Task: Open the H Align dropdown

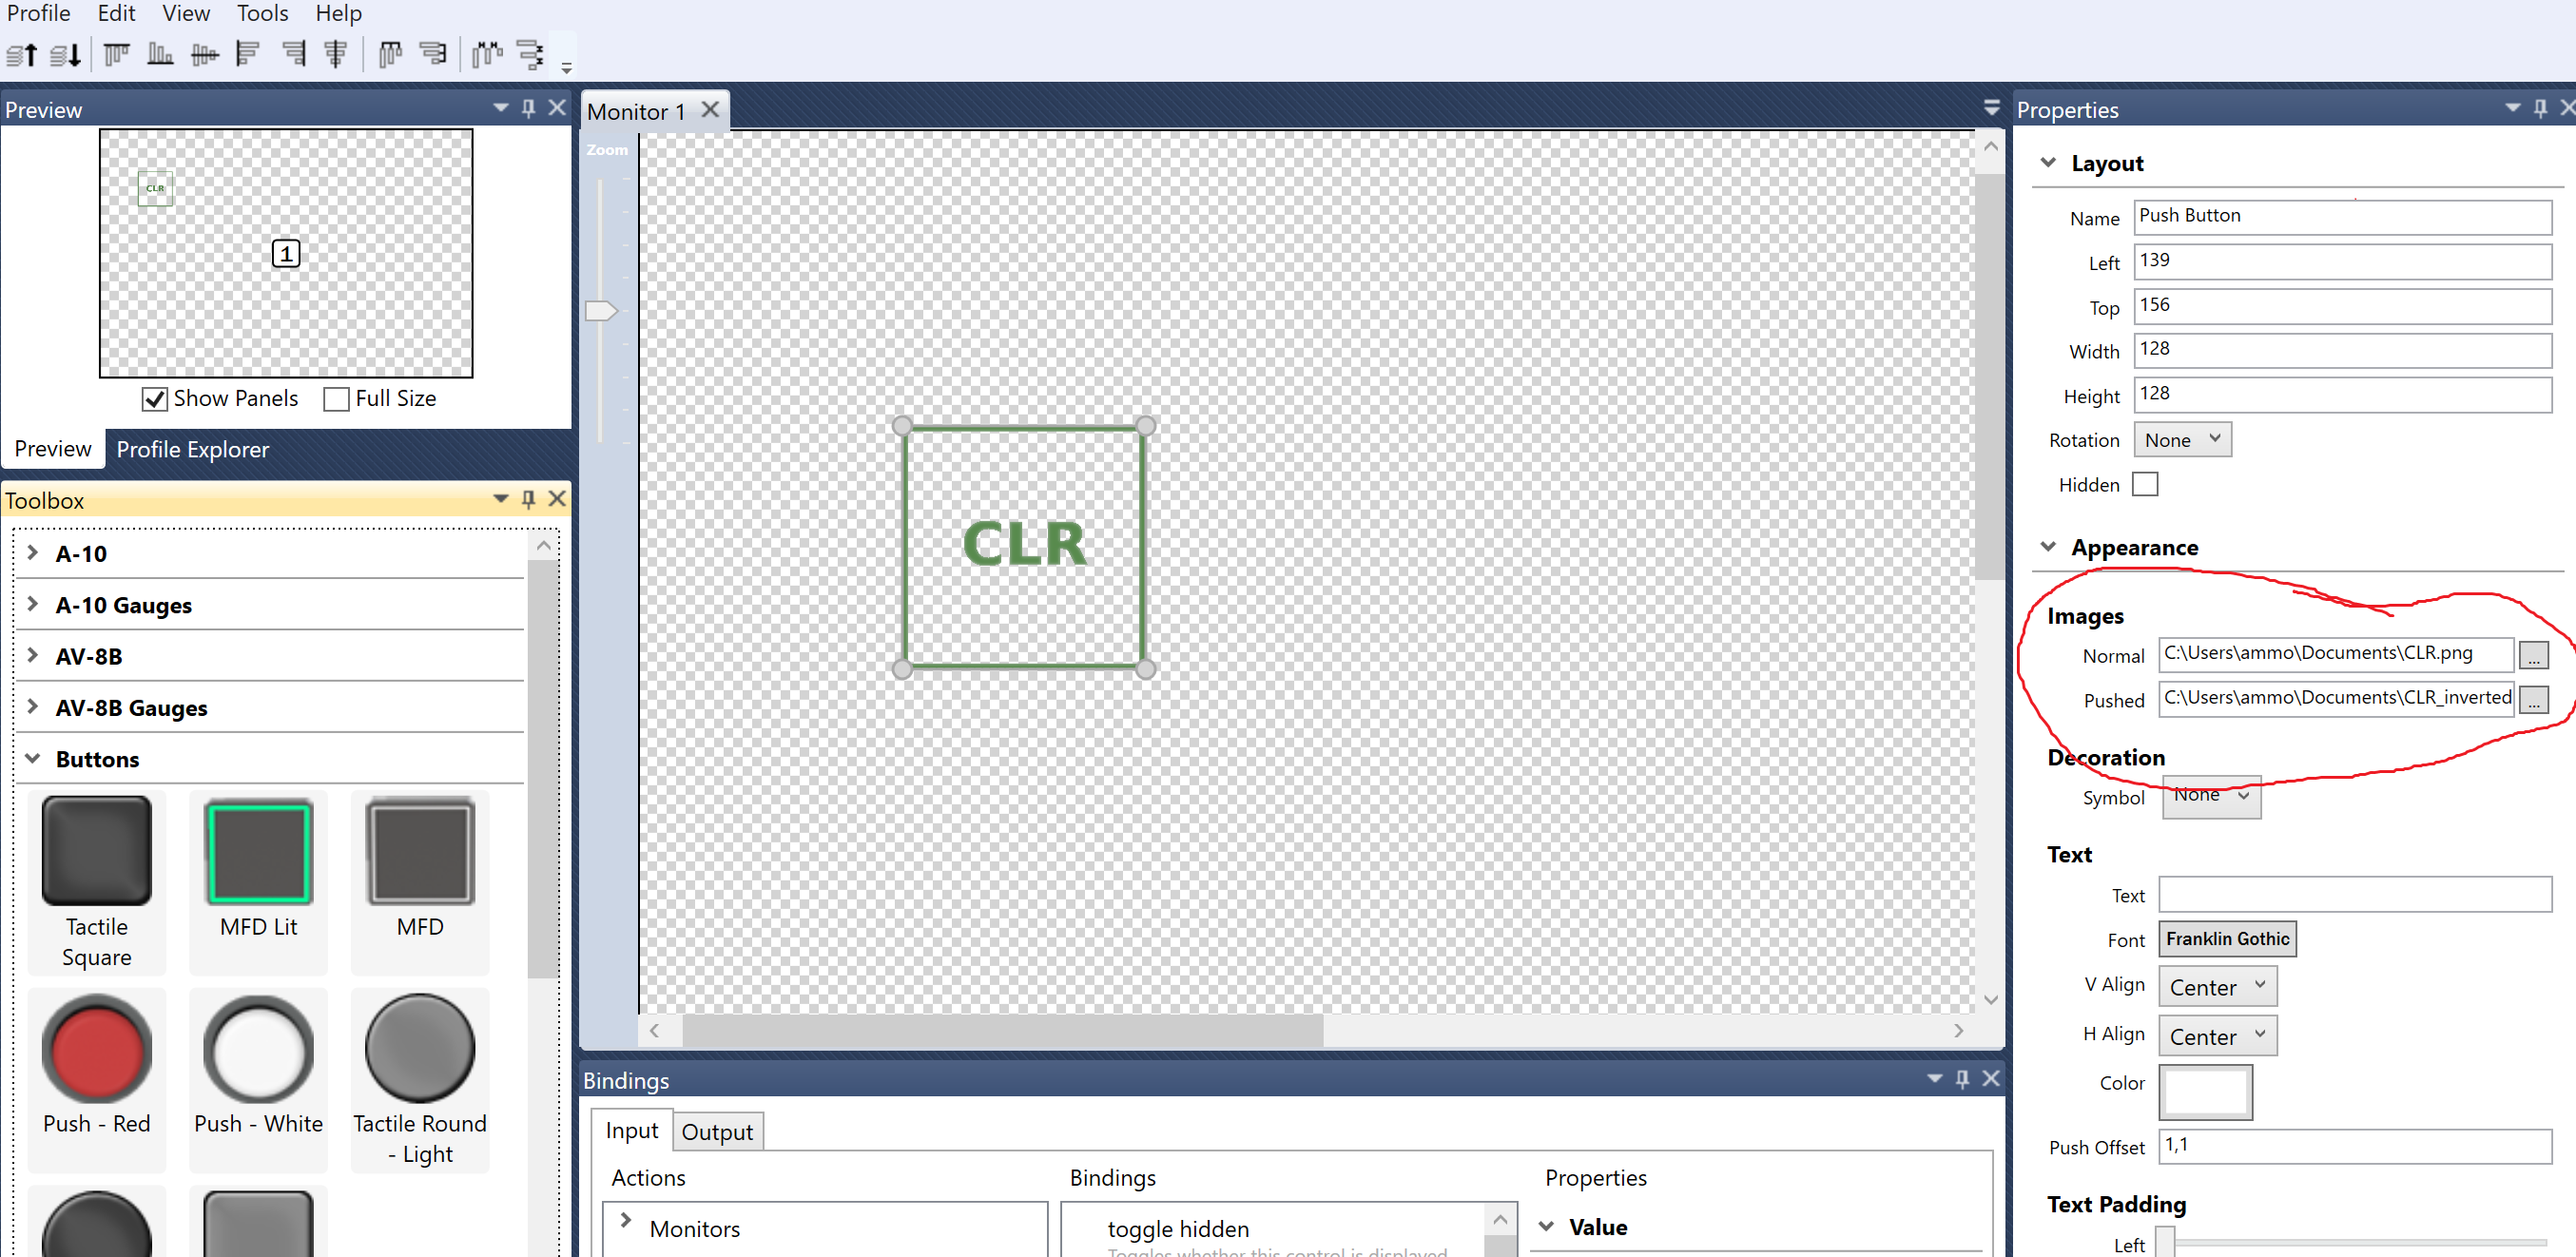Action: coord(2217,1036)
